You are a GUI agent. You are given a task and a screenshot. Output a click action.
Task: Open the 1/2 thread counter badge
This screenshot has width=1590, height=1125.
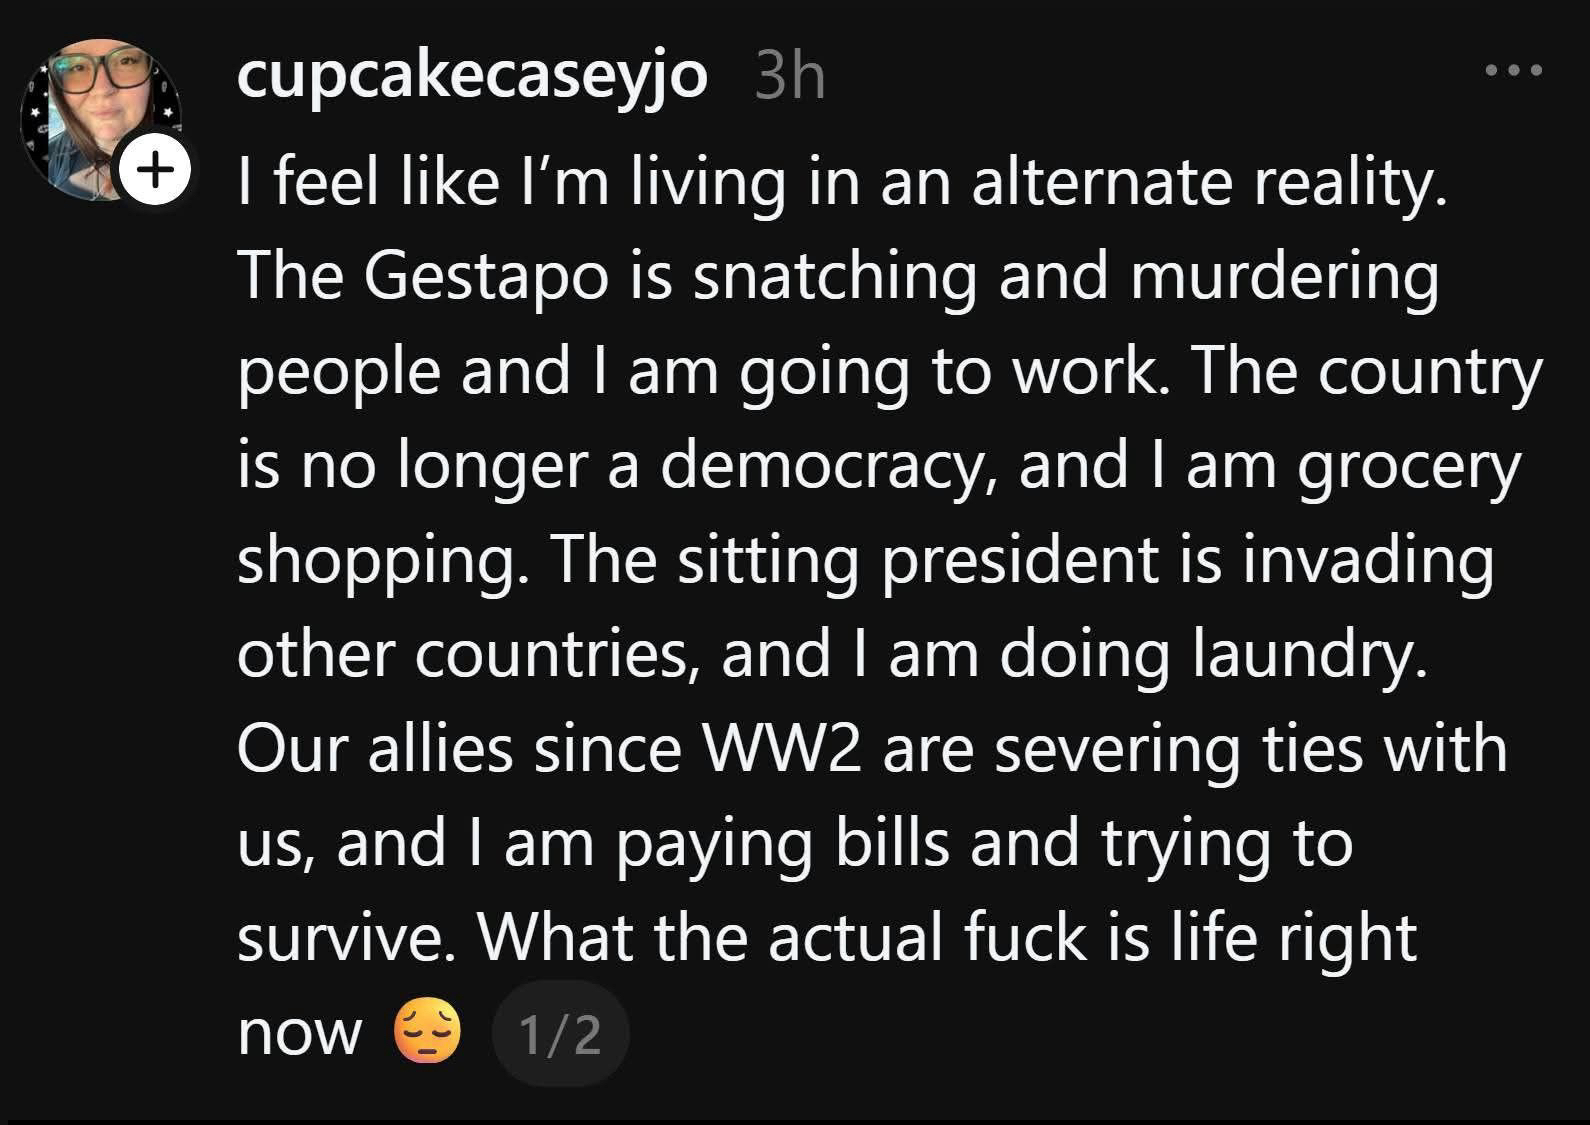[560, 1034]
